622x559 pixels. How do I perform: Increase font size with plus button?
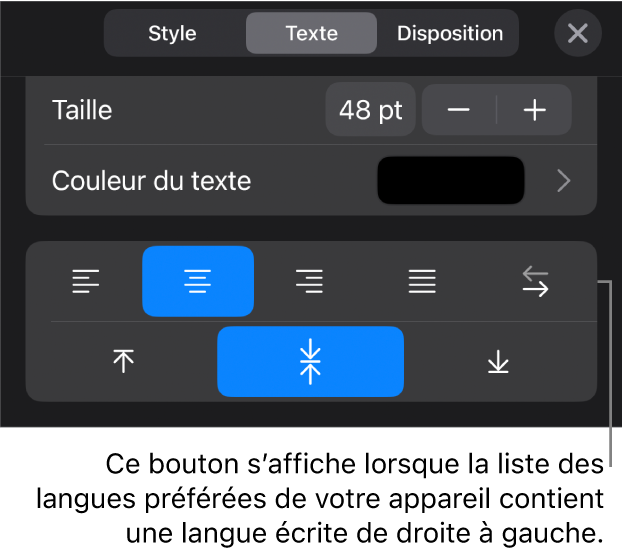click(534, 110)
